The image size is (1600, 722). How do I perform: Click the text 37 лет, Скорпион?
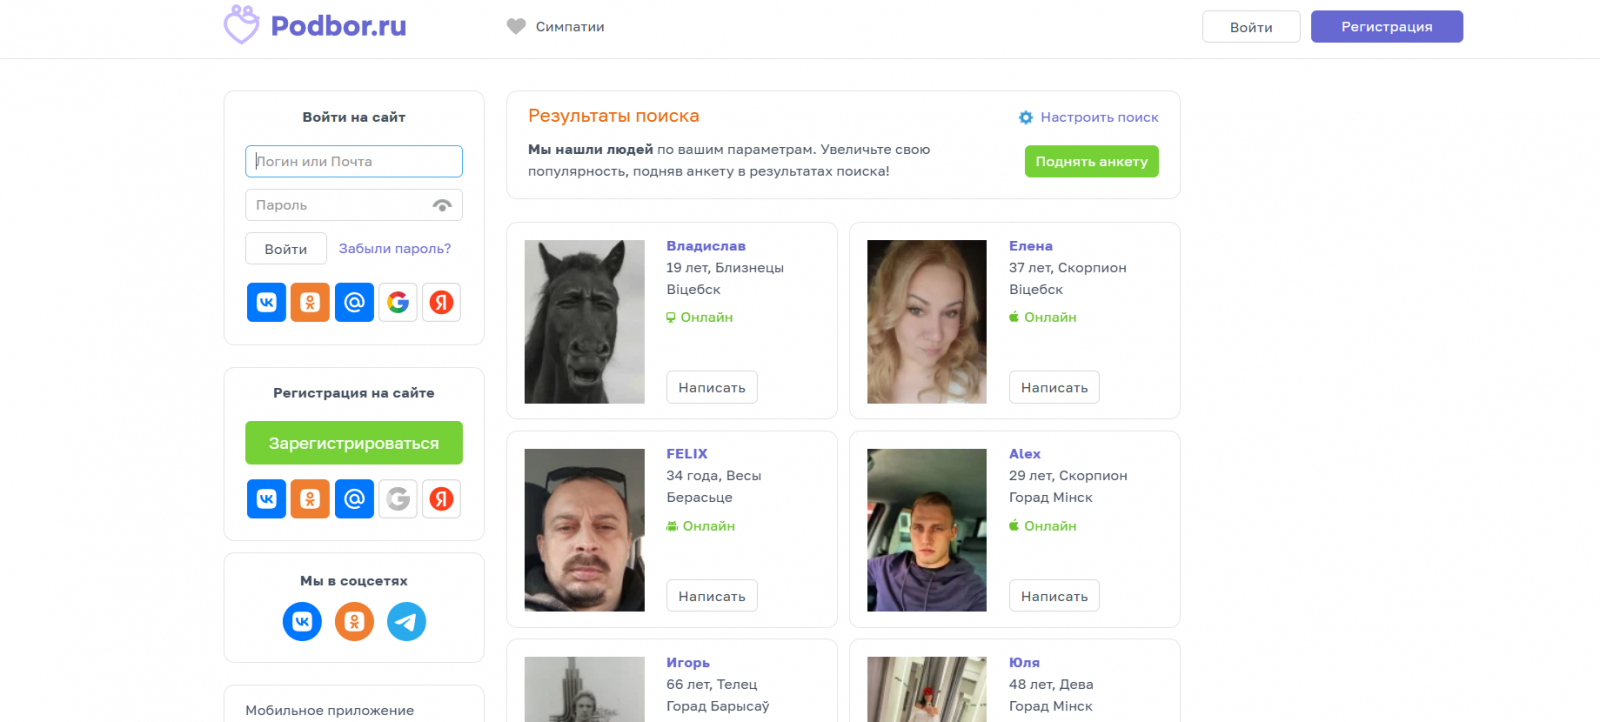coord(1068,268)
